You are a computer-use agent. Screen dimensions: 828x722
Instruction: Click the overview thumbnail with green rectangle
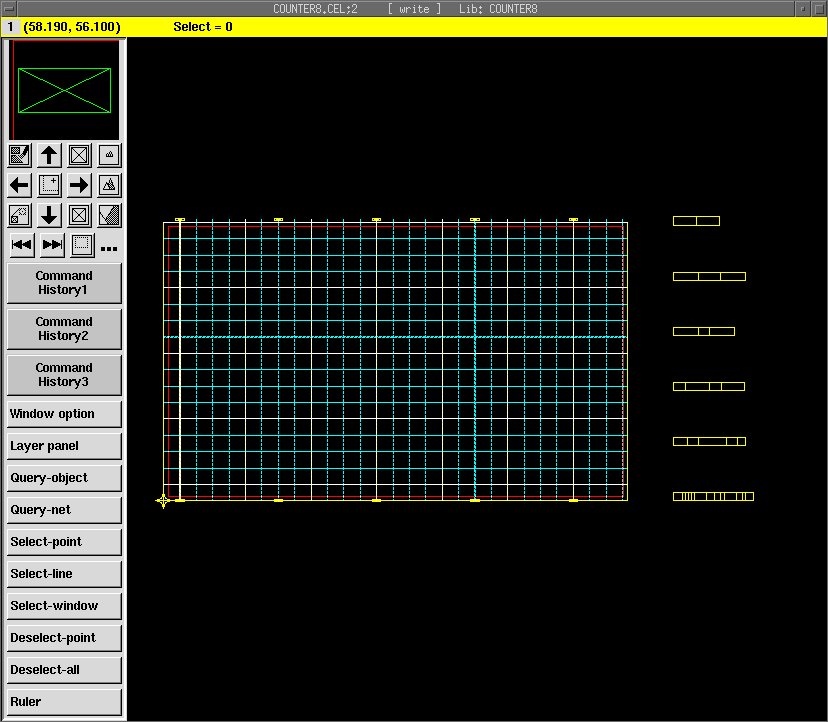point(64,90)
